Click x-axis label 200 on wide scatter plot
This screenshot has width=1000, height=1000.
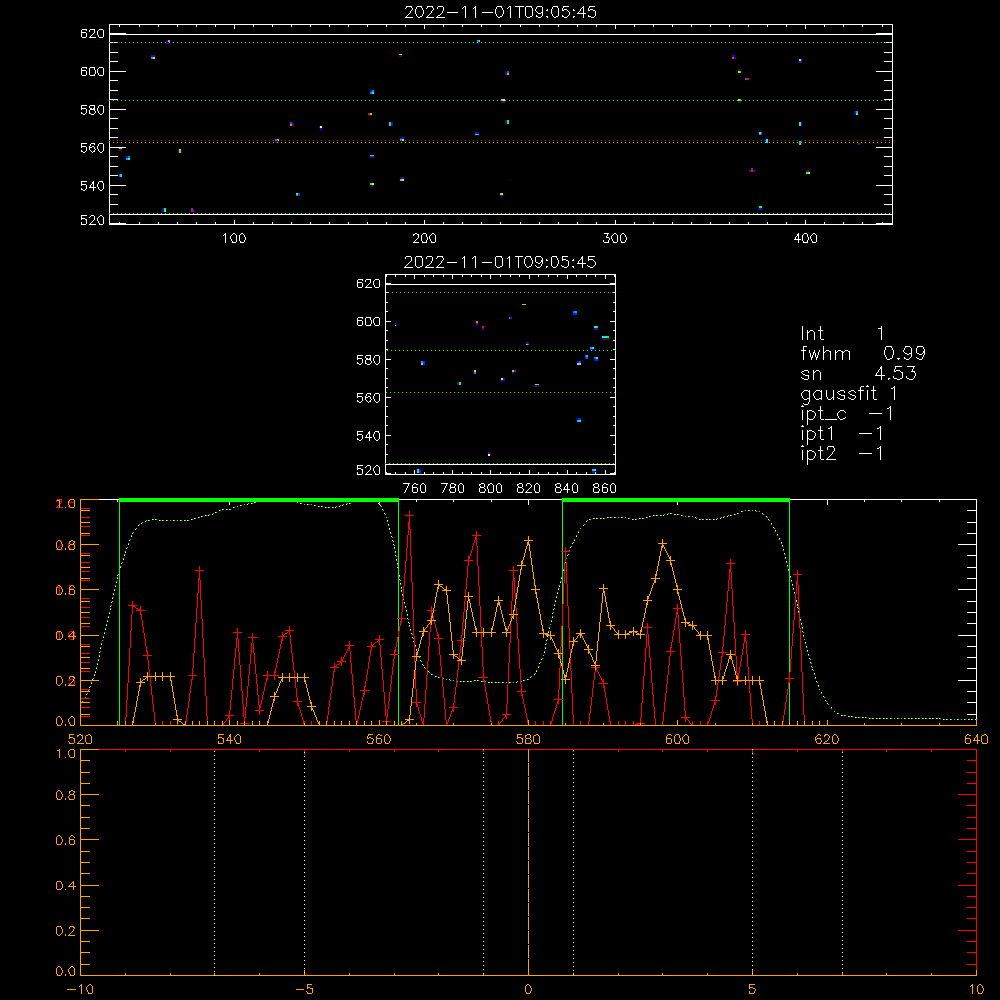click(424, 239)
